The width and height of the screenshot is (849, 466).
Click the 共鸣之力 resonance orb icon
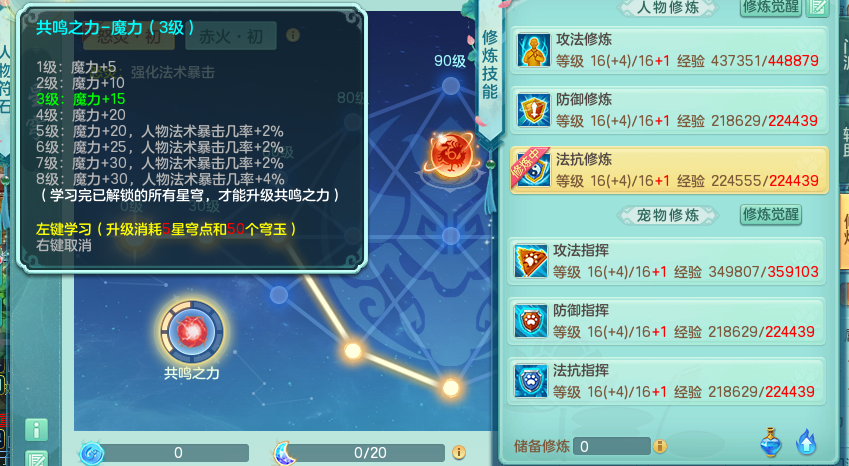click(192, 331)
